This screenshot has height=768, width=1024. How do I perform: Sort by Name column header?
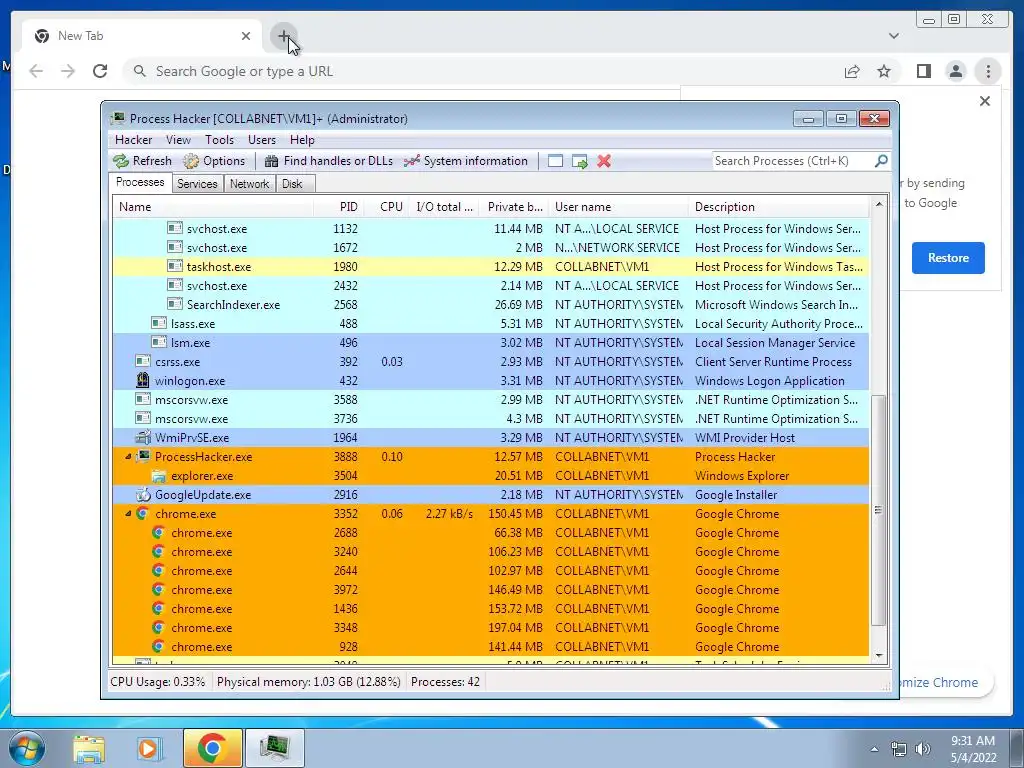pos(212,207)
